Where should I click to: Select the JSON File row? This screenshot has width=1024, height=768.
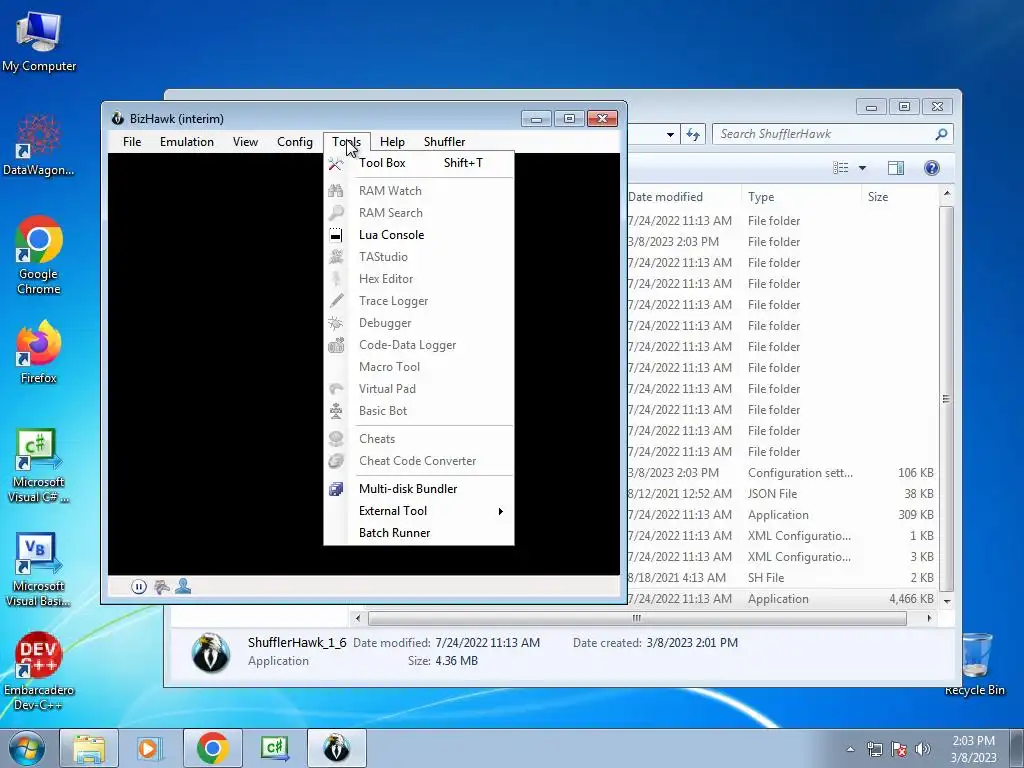coord(780,494)
